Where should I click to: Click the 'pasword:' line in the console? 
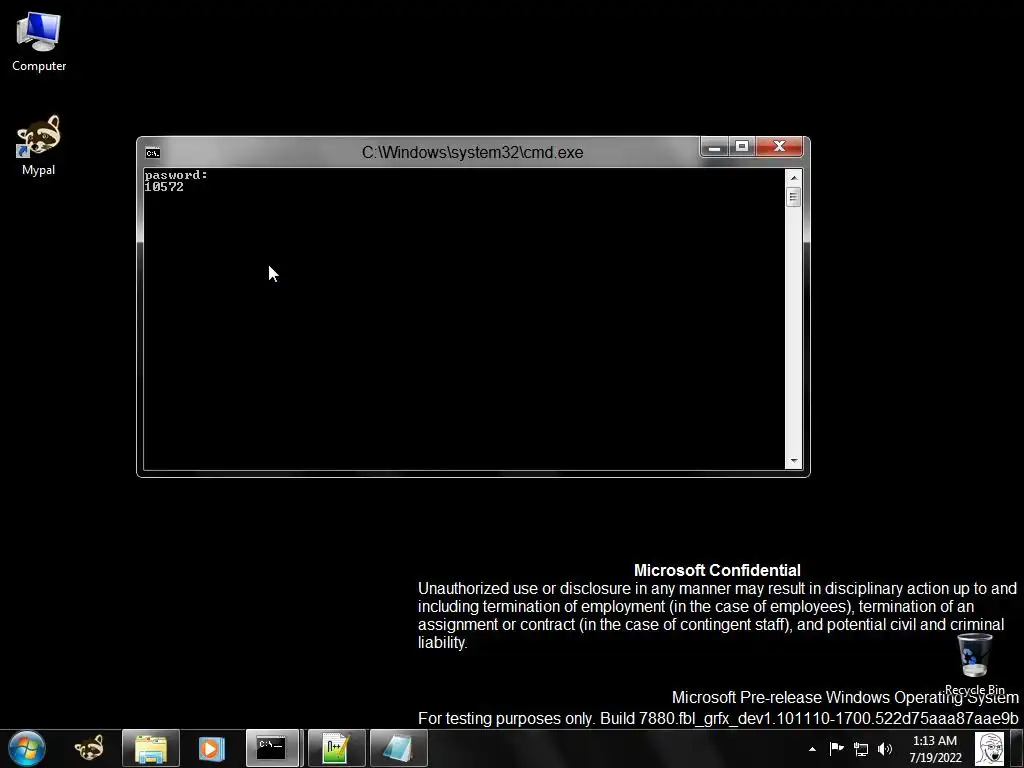pos(176,175)
